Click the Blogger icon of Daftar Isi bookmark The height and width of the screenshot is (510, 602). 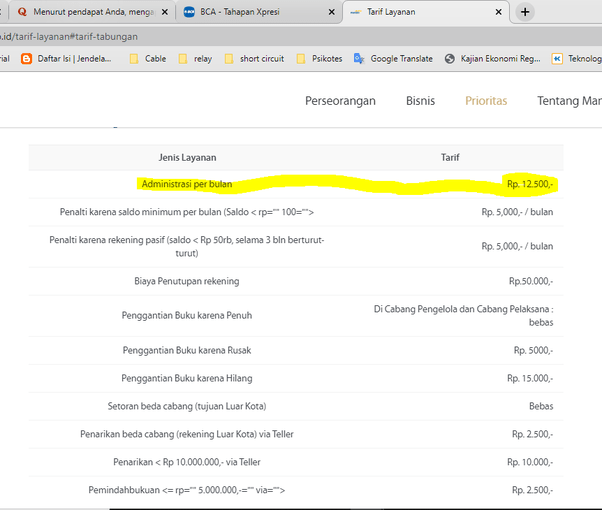click(x=26, y=59)
